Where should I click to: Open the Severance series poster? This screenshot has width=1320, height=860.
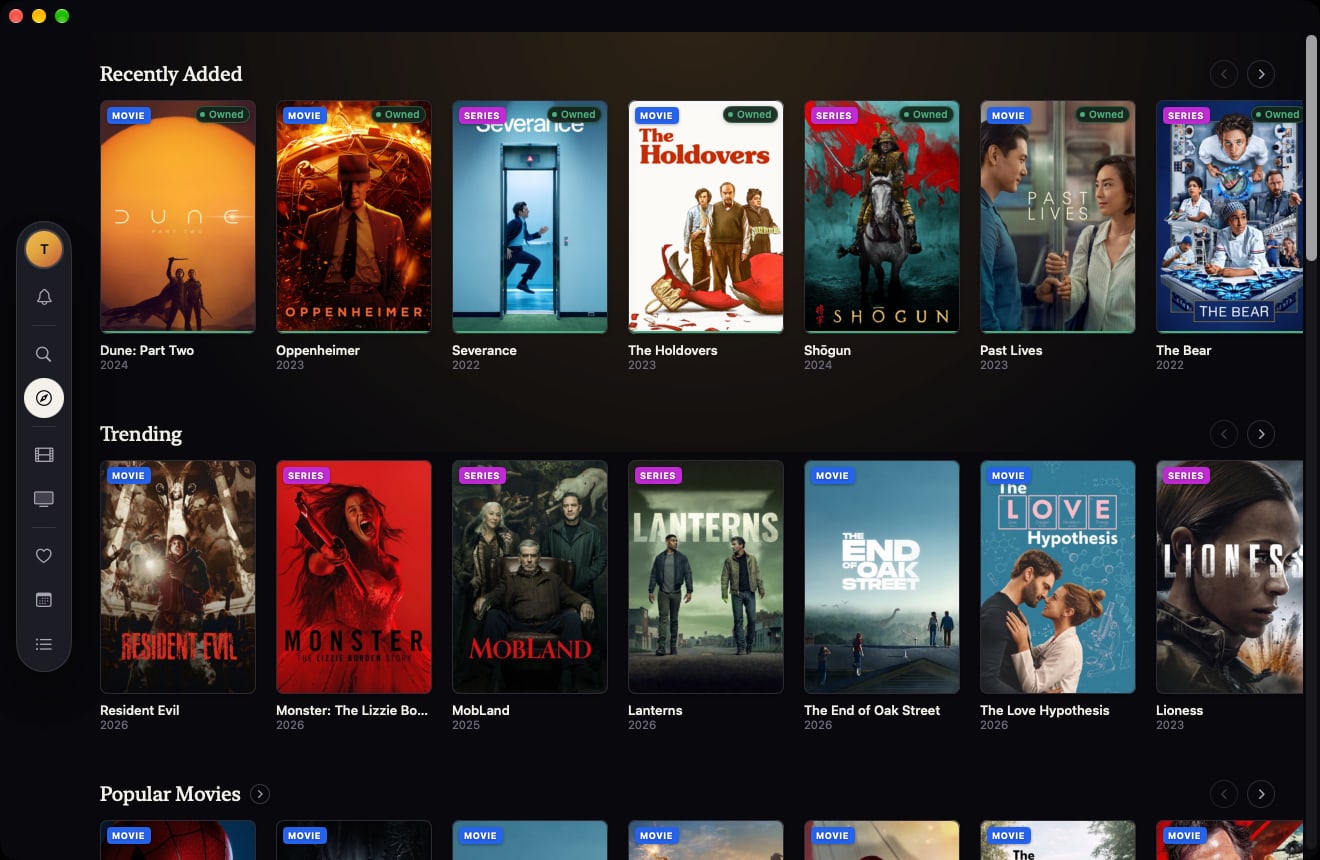point(530,217)
